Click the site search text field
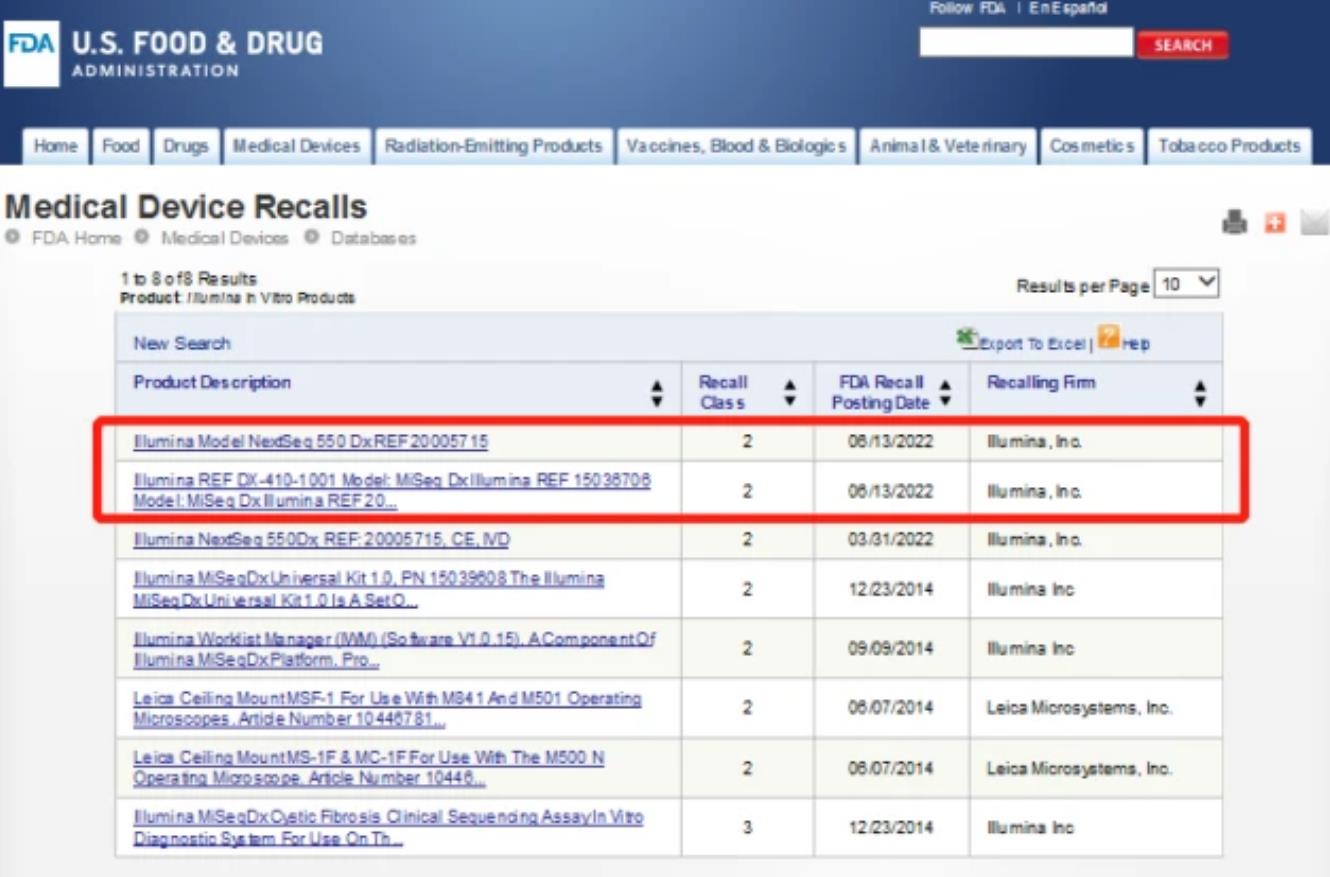The width and height of the screenshot is (1330, 877). pos(1025,43)
